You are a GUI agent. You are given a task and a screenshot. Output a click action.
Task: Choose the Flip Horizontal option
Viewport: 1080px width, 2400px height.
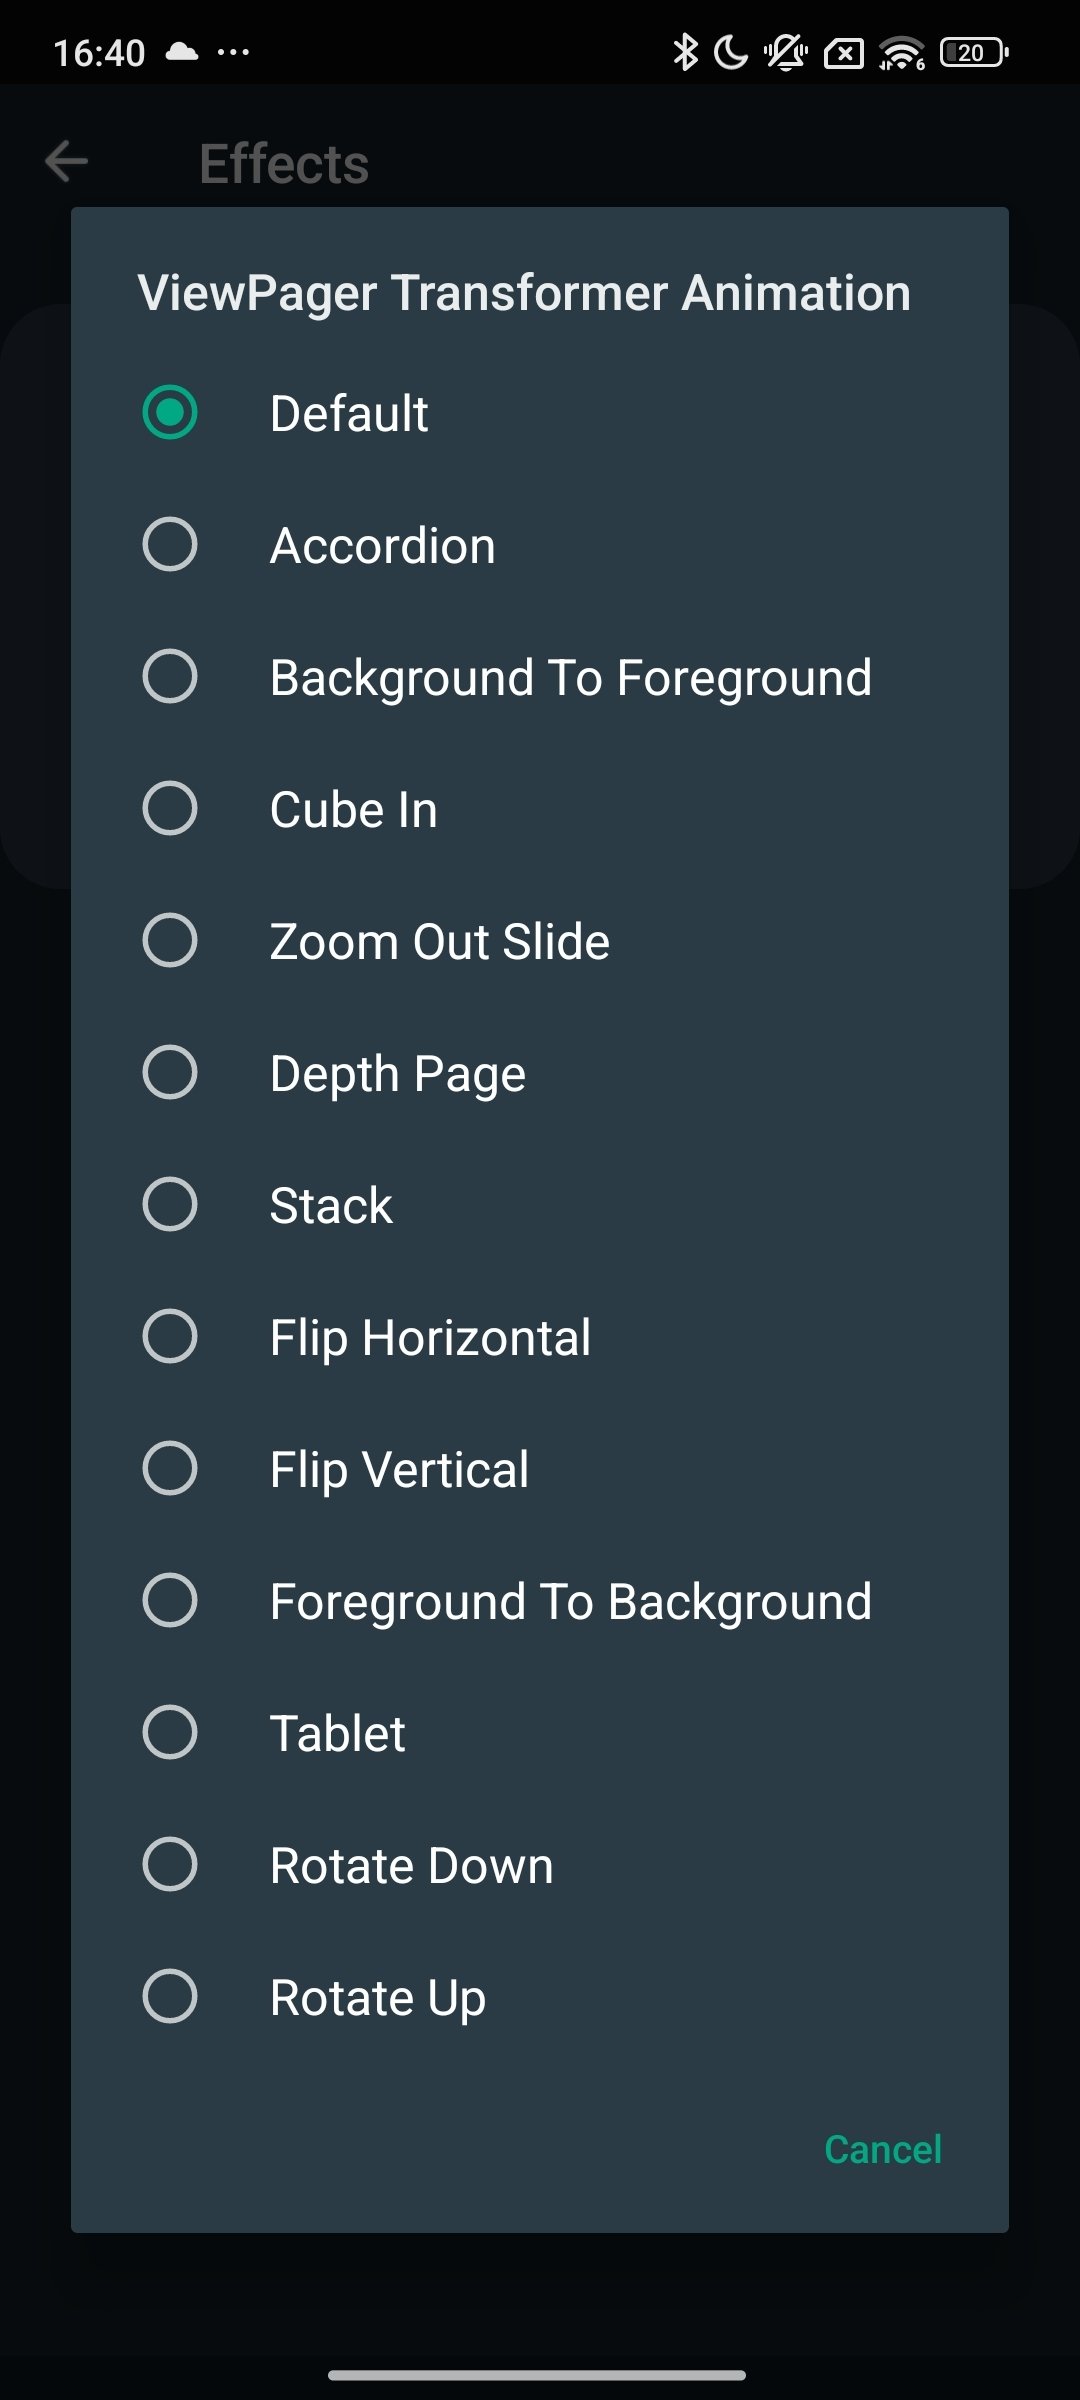click(x=540, y=1336)
